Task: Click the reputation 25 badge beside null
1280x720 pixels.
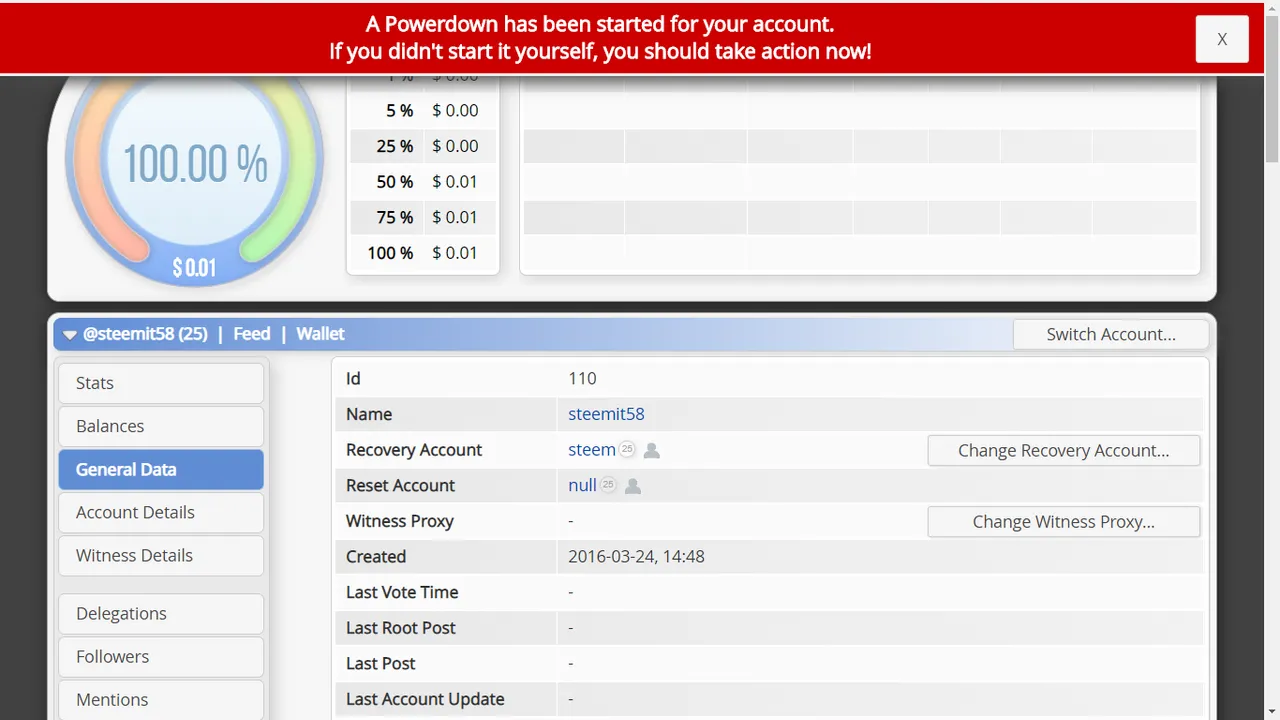Action: click(608, 485)
